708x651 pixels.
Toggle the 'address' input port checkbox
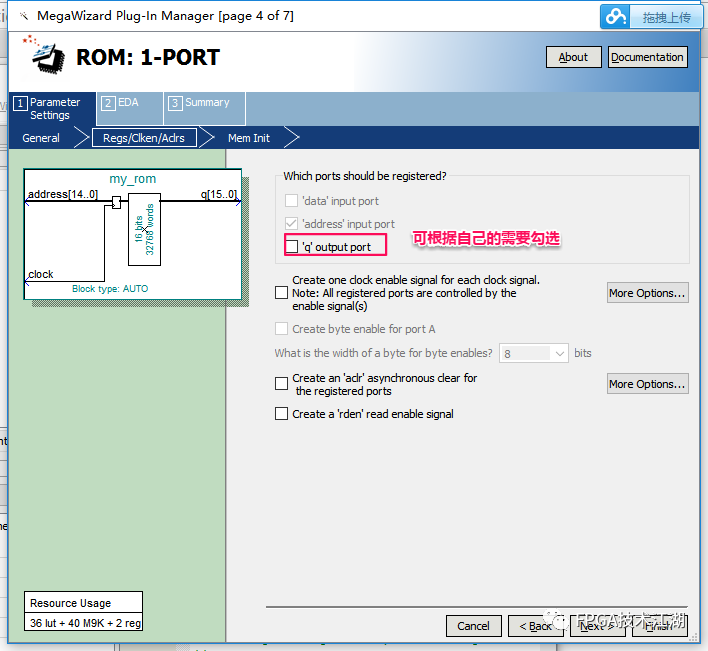(x=291, y=223)
